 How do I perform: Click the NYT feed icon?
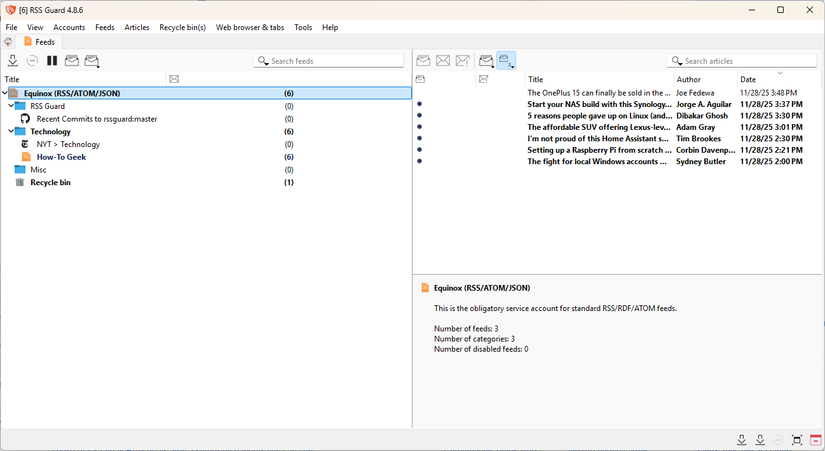click(x=25, y=144)
